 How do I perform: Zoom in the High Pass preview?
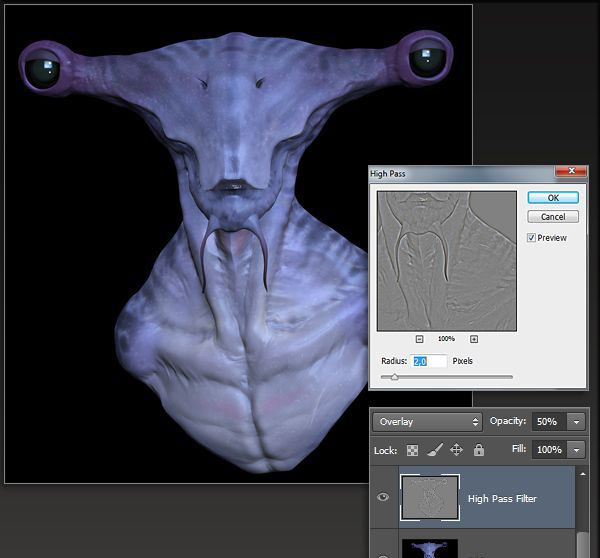[474, 339]
